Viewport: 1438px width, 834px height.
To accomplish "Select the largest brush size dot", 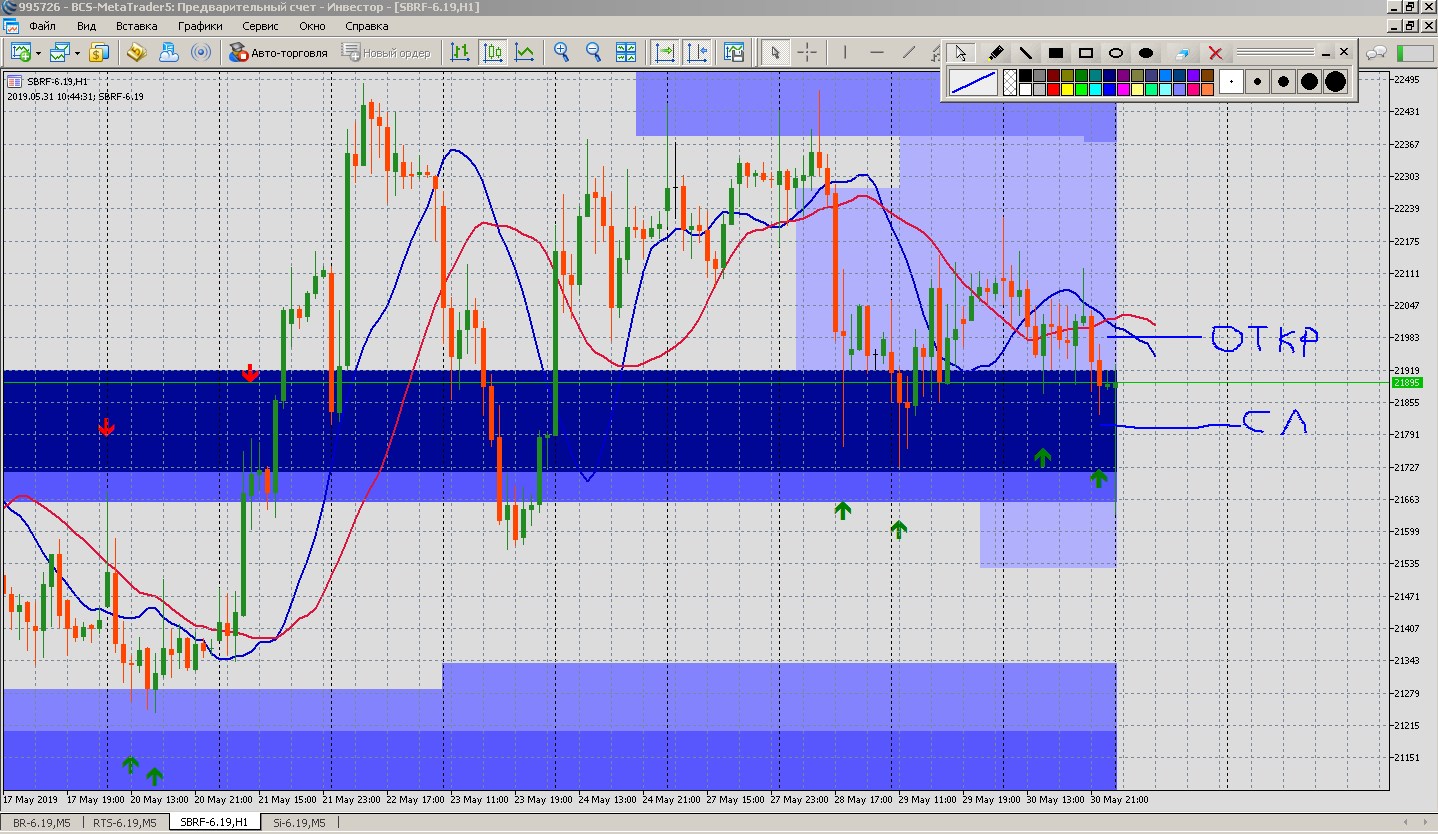I will click(x=1336, y=82).
